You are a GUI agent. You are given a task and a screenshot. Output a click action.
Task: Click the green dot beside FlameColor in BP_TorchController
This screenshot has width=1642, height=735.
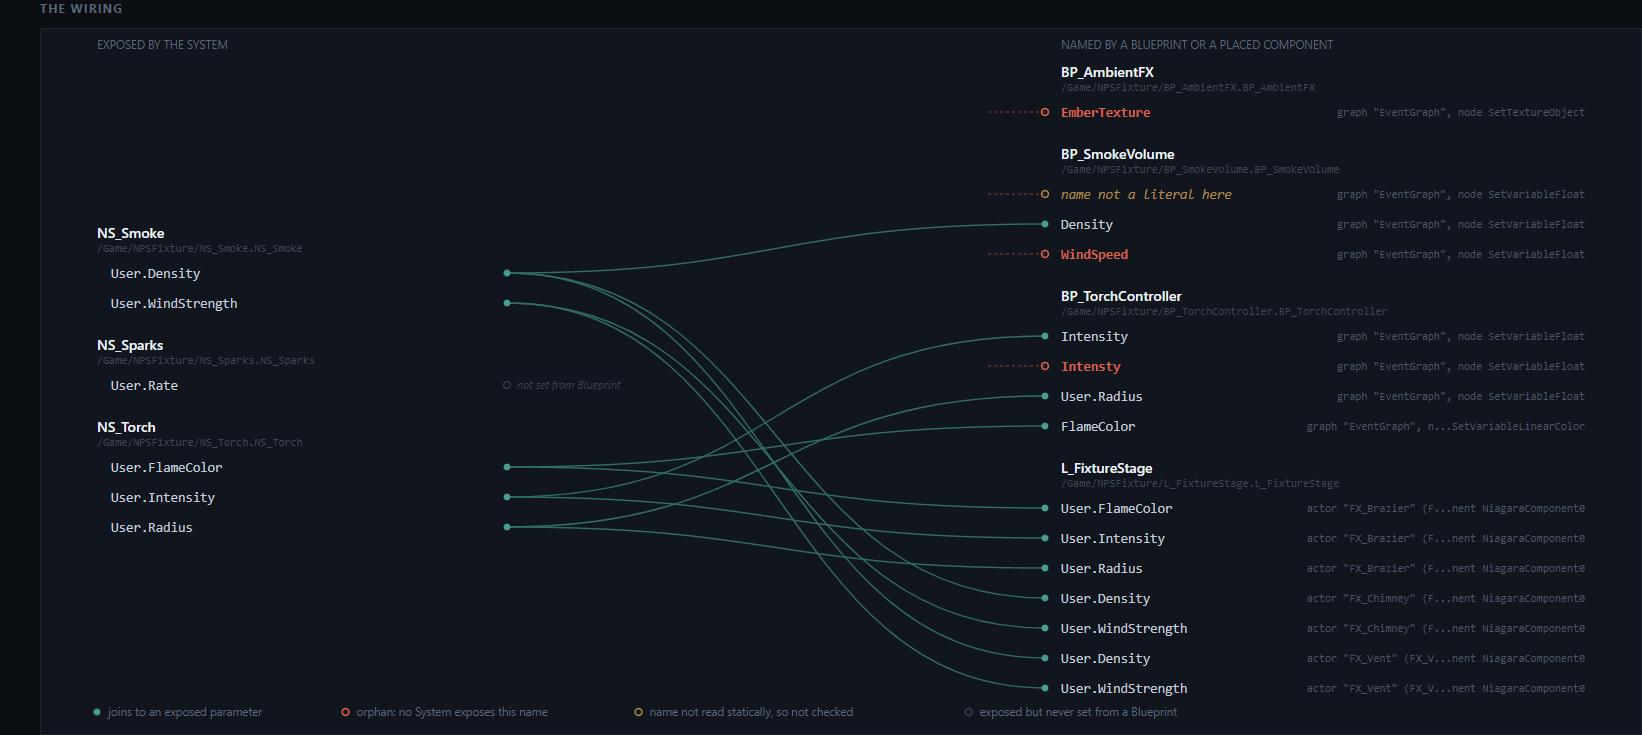(x=1045, y=426)
